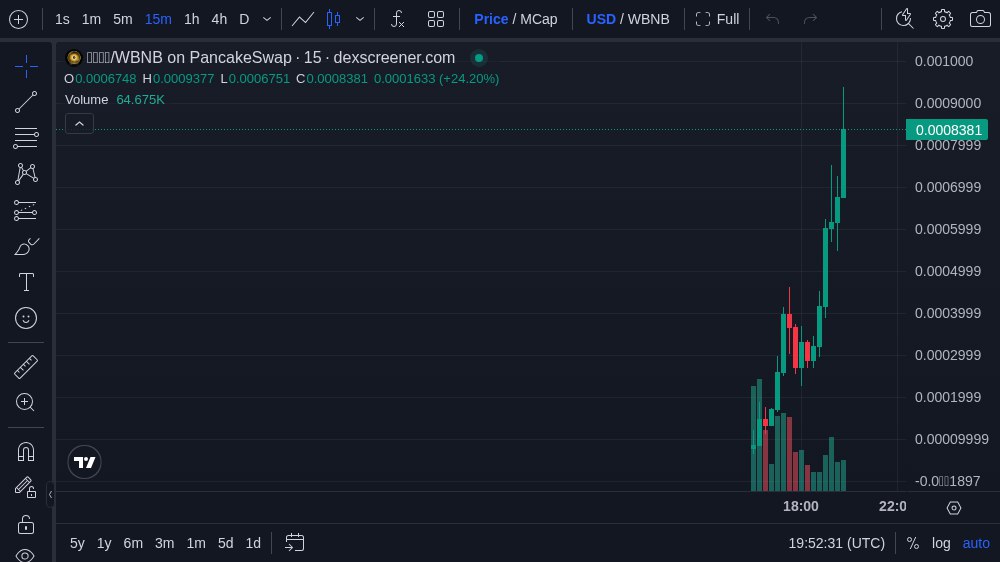Switch chart to MCap view
1000x562 pixels.
click(x=538, y=19)
